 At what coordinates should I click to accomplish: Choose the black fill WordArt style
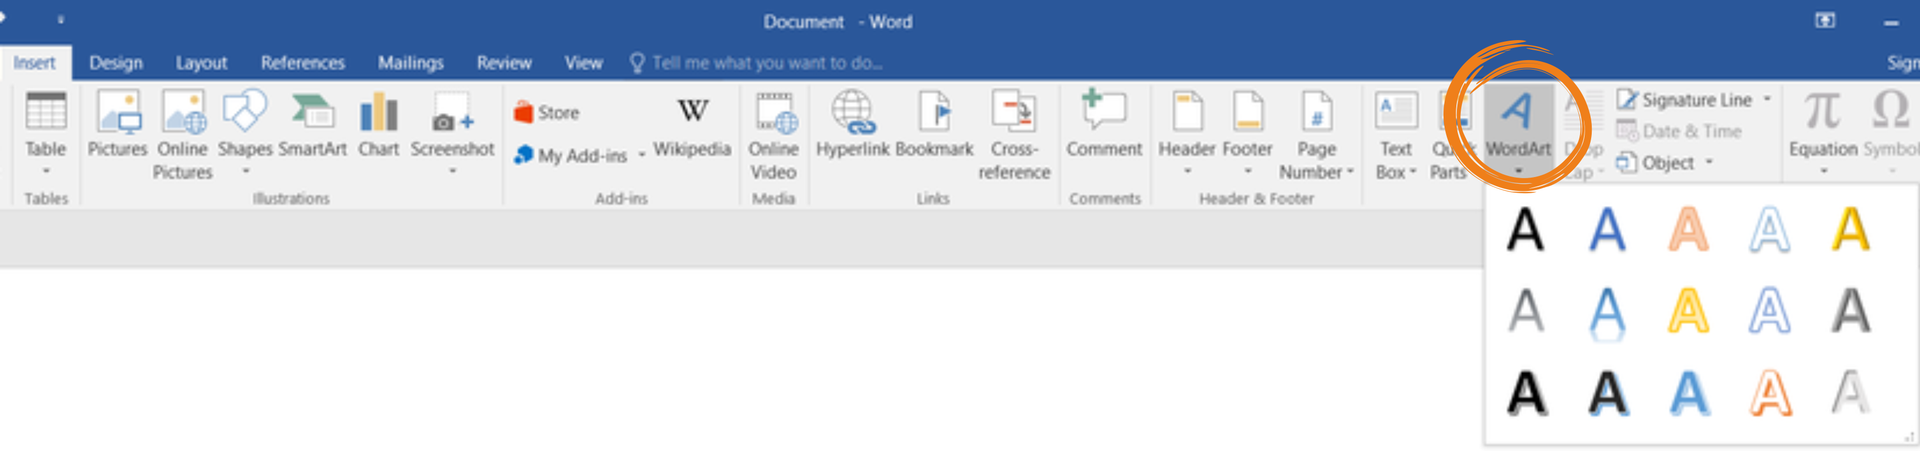click(1526, 229)
